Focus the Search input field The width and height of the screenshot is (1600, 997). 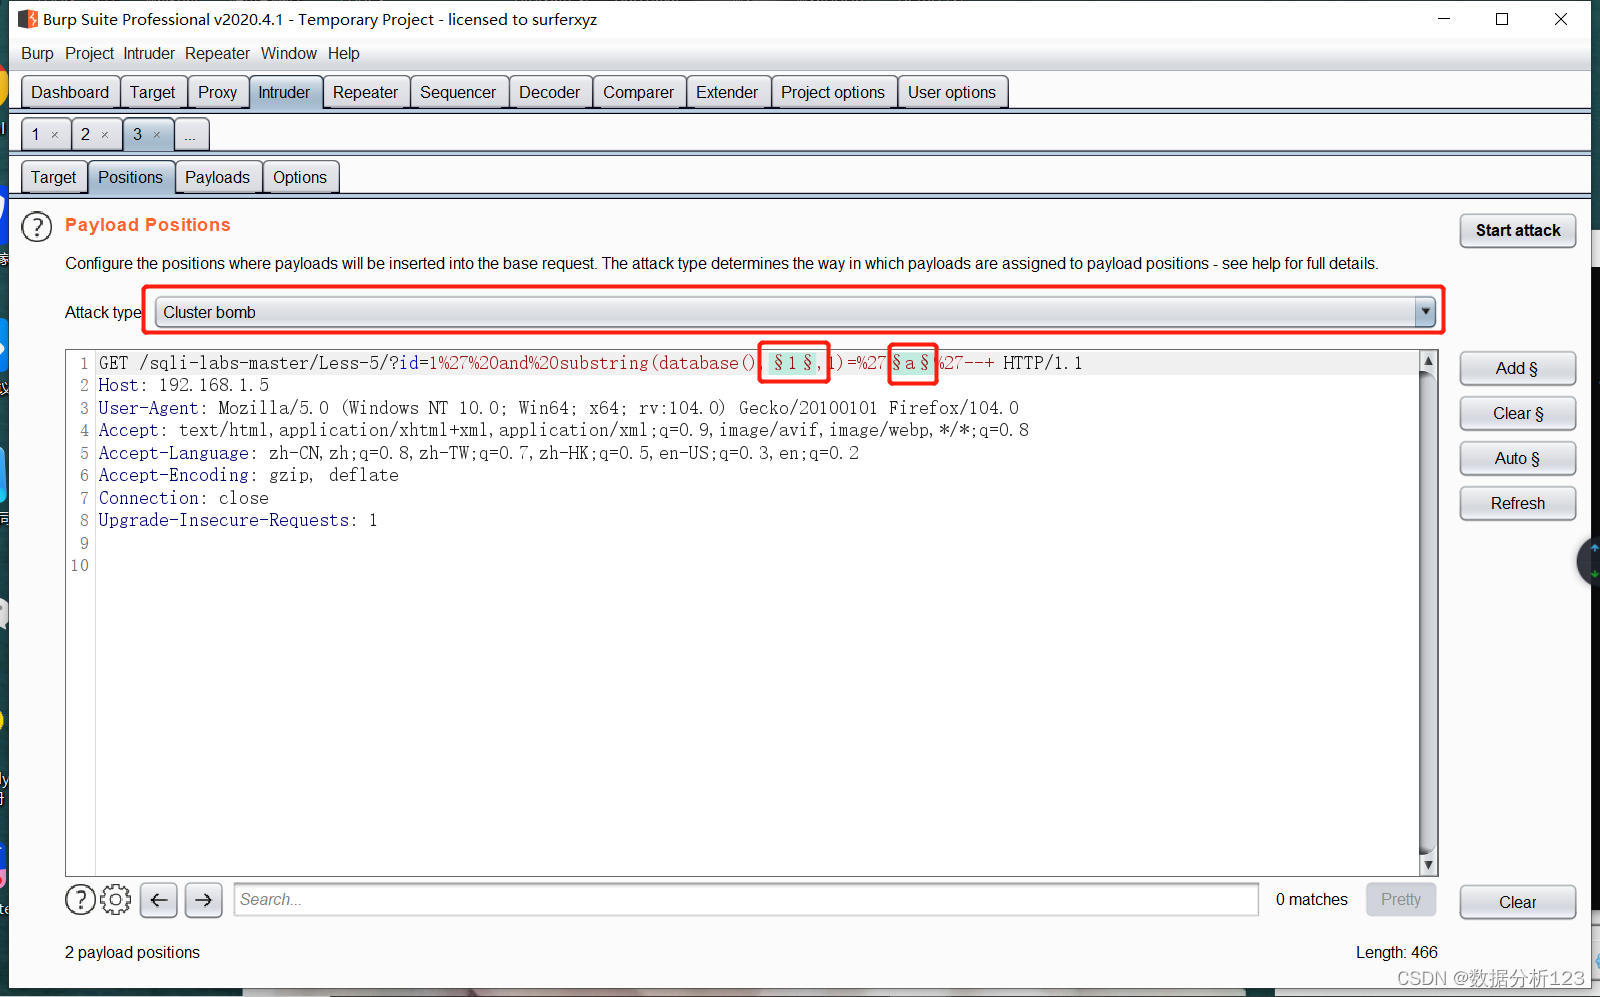746,899
